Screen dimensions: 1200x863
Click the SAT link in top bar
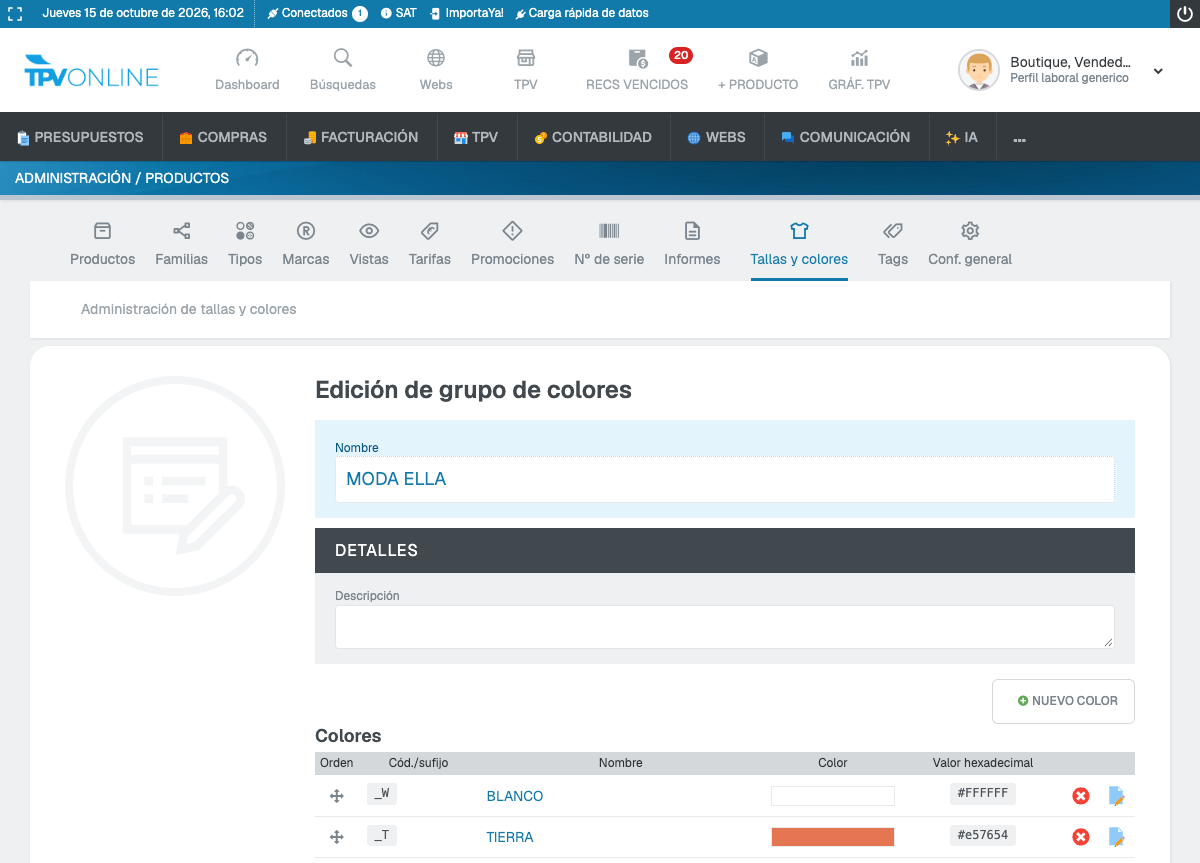click(x=399, y=14)
